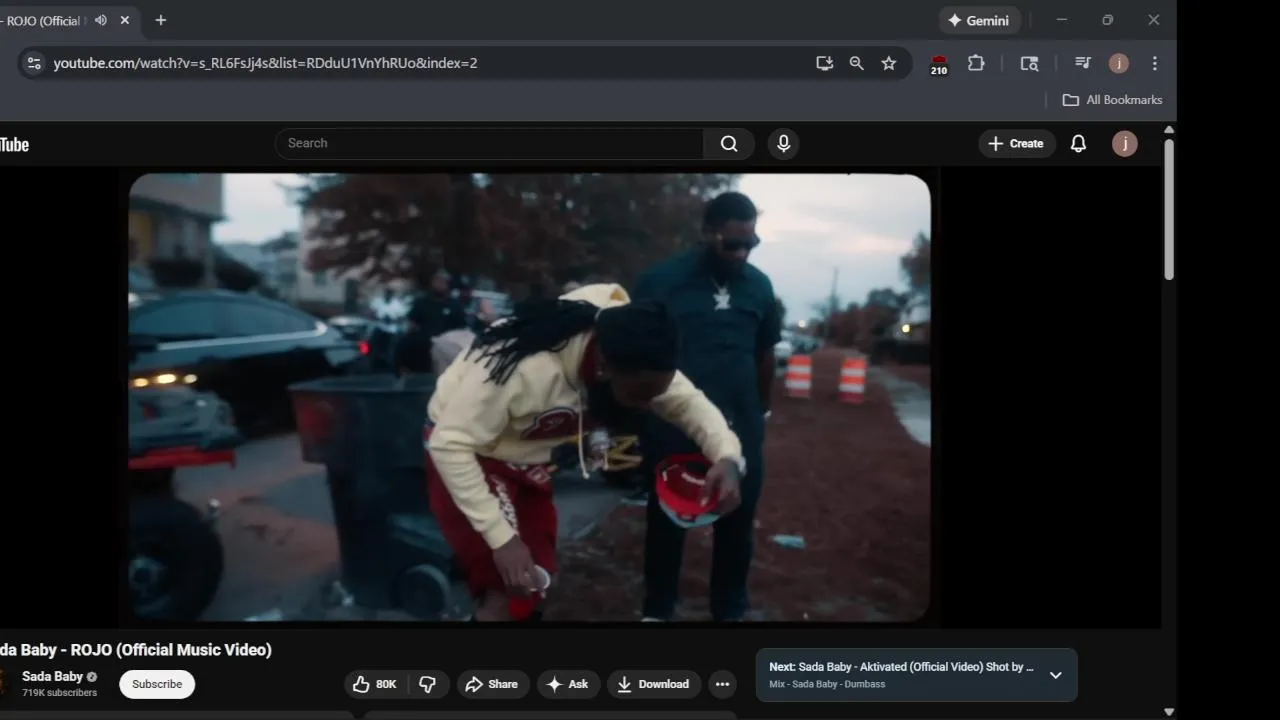Image resolution: width=1280 pixels, height=720 pixels.
Task: Open the YouTube account avatar
Action: coord(1125,143)
